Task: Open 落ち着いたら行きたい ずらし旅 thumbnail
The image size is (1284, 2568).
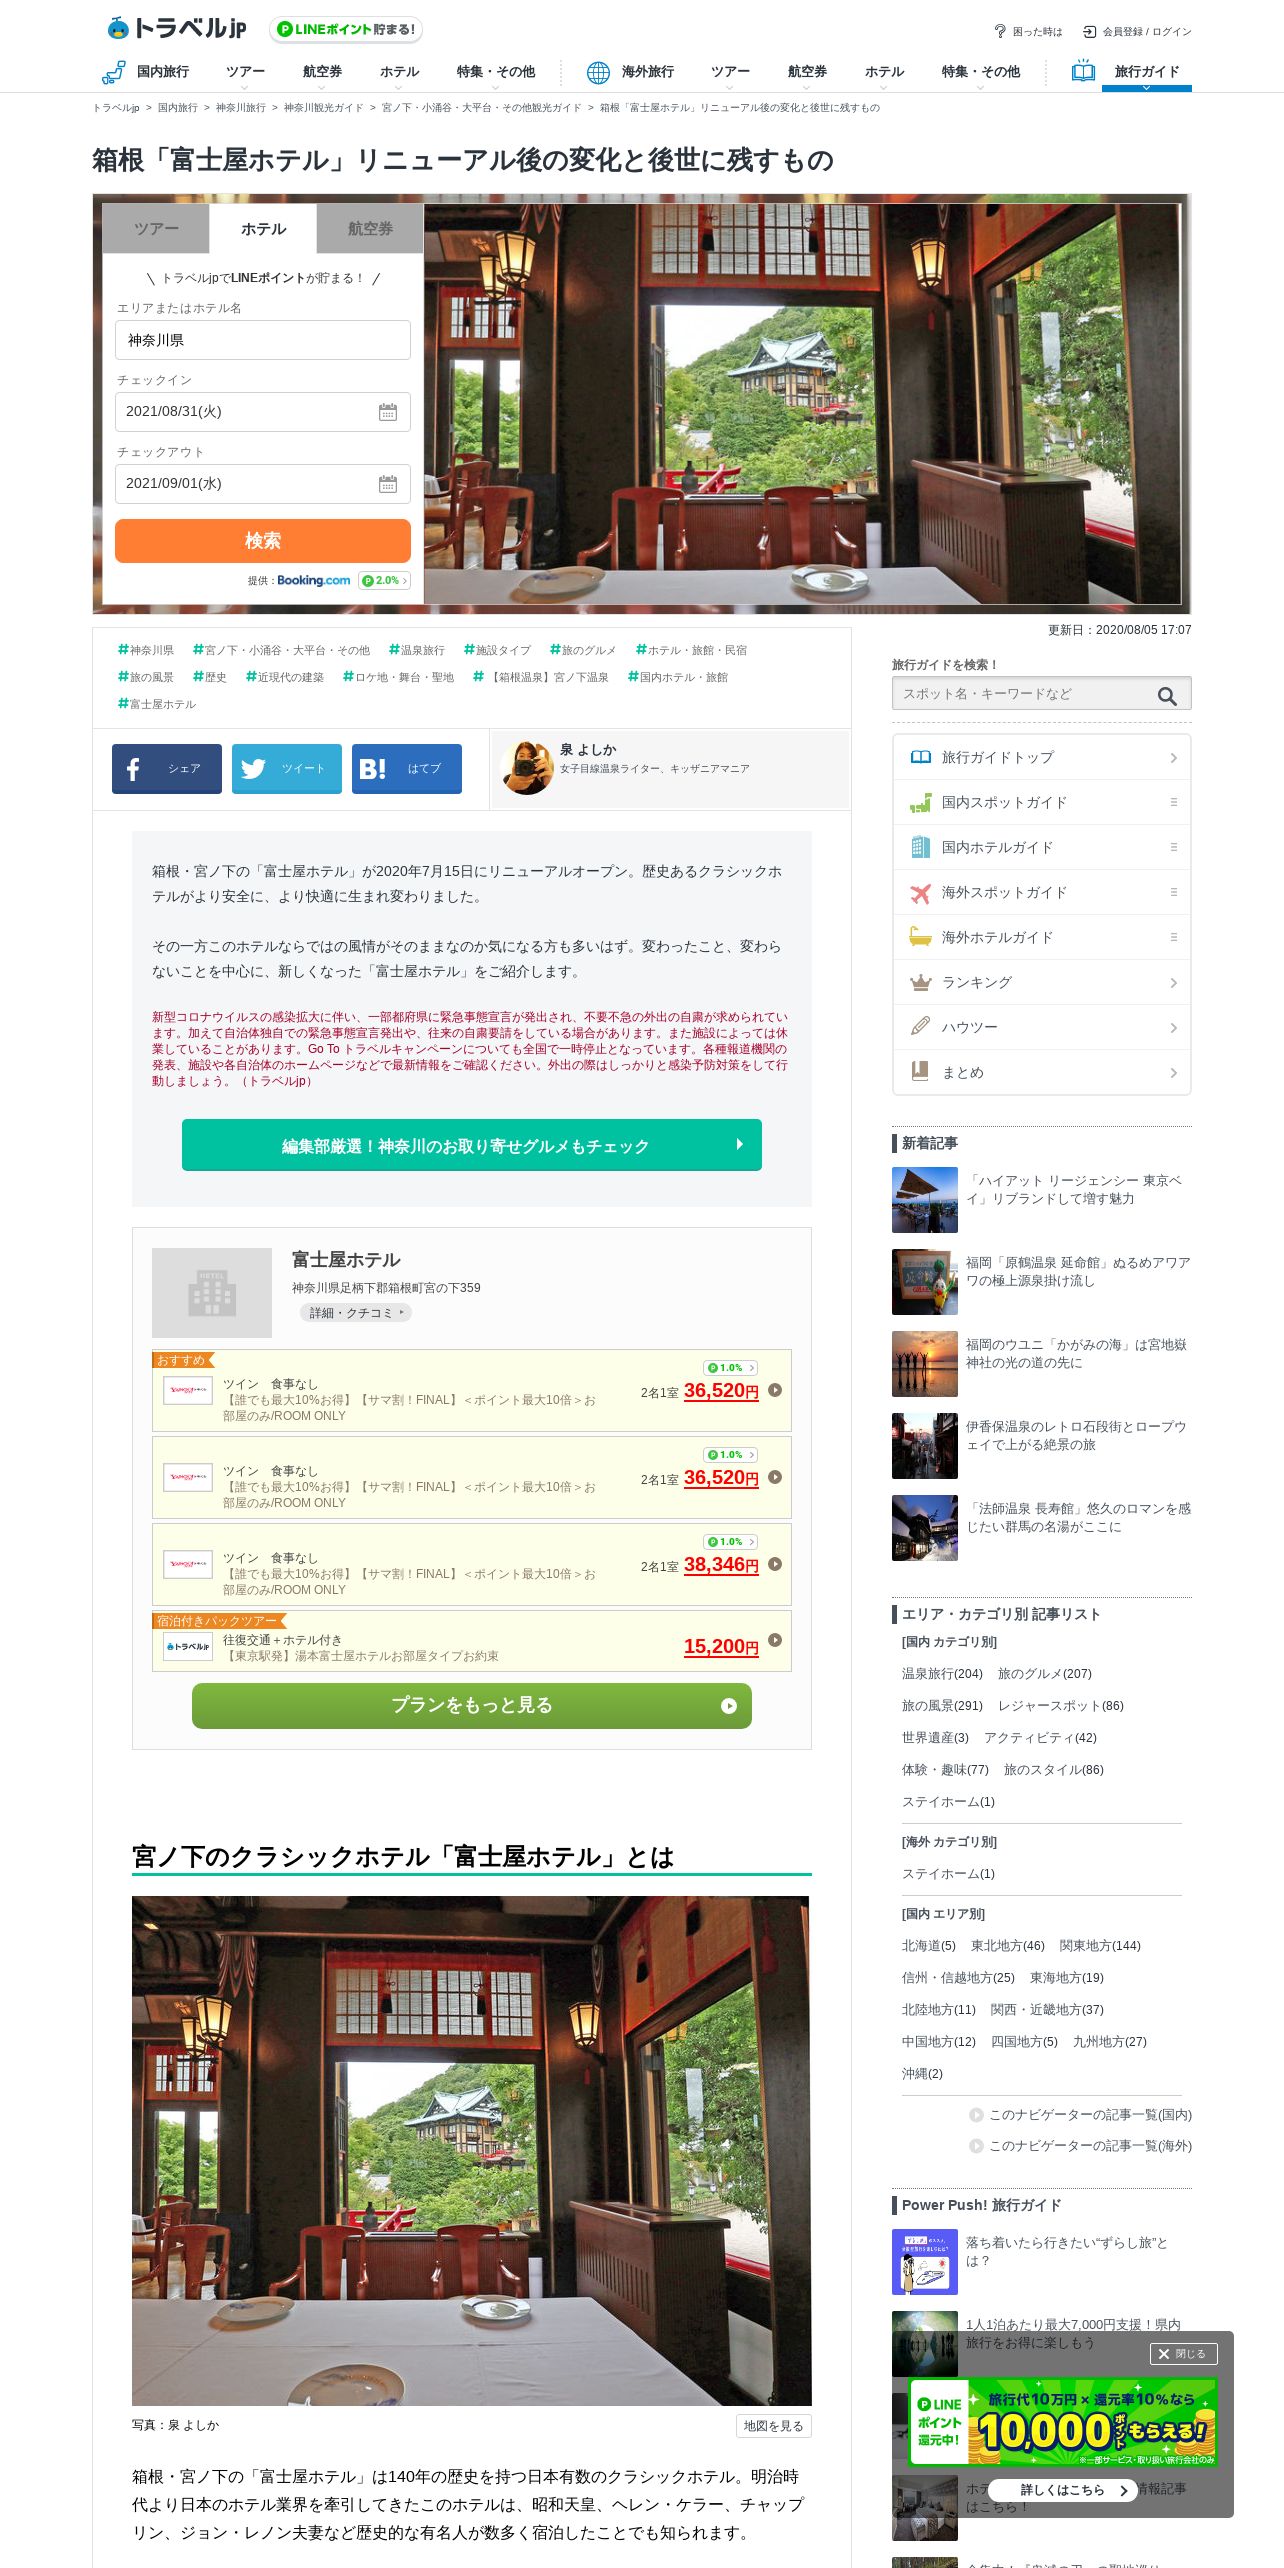Action: [925, 2262]
